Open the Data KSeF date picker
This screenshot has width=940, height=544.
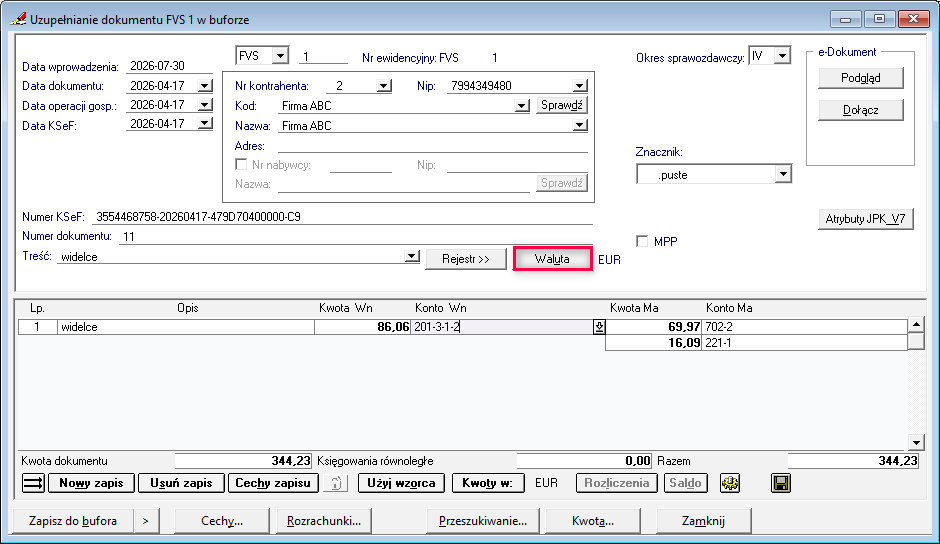204,124
